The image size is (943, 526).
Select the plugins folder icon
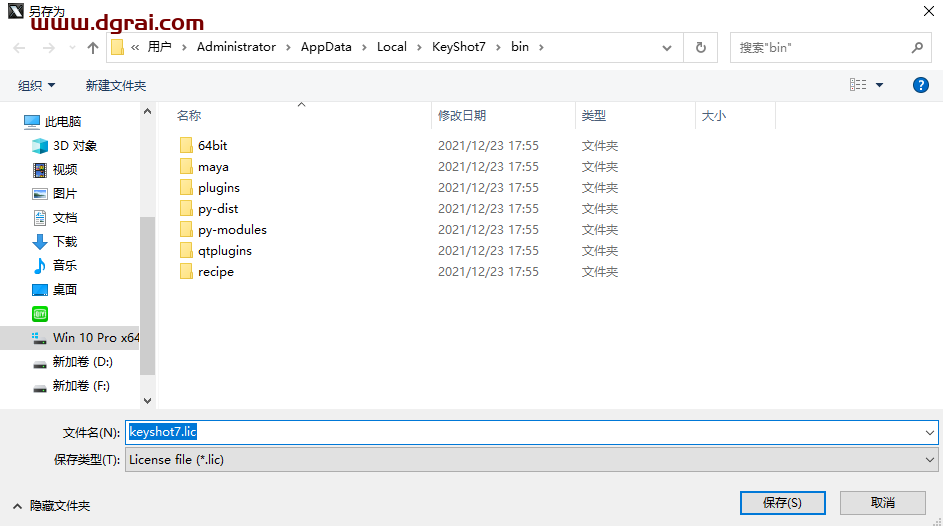coord(186,187)
